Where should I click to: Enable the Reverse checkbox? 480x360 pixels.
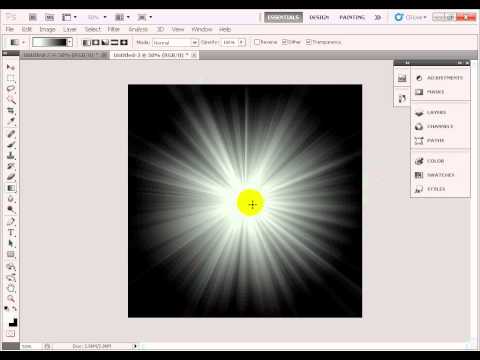257,42
